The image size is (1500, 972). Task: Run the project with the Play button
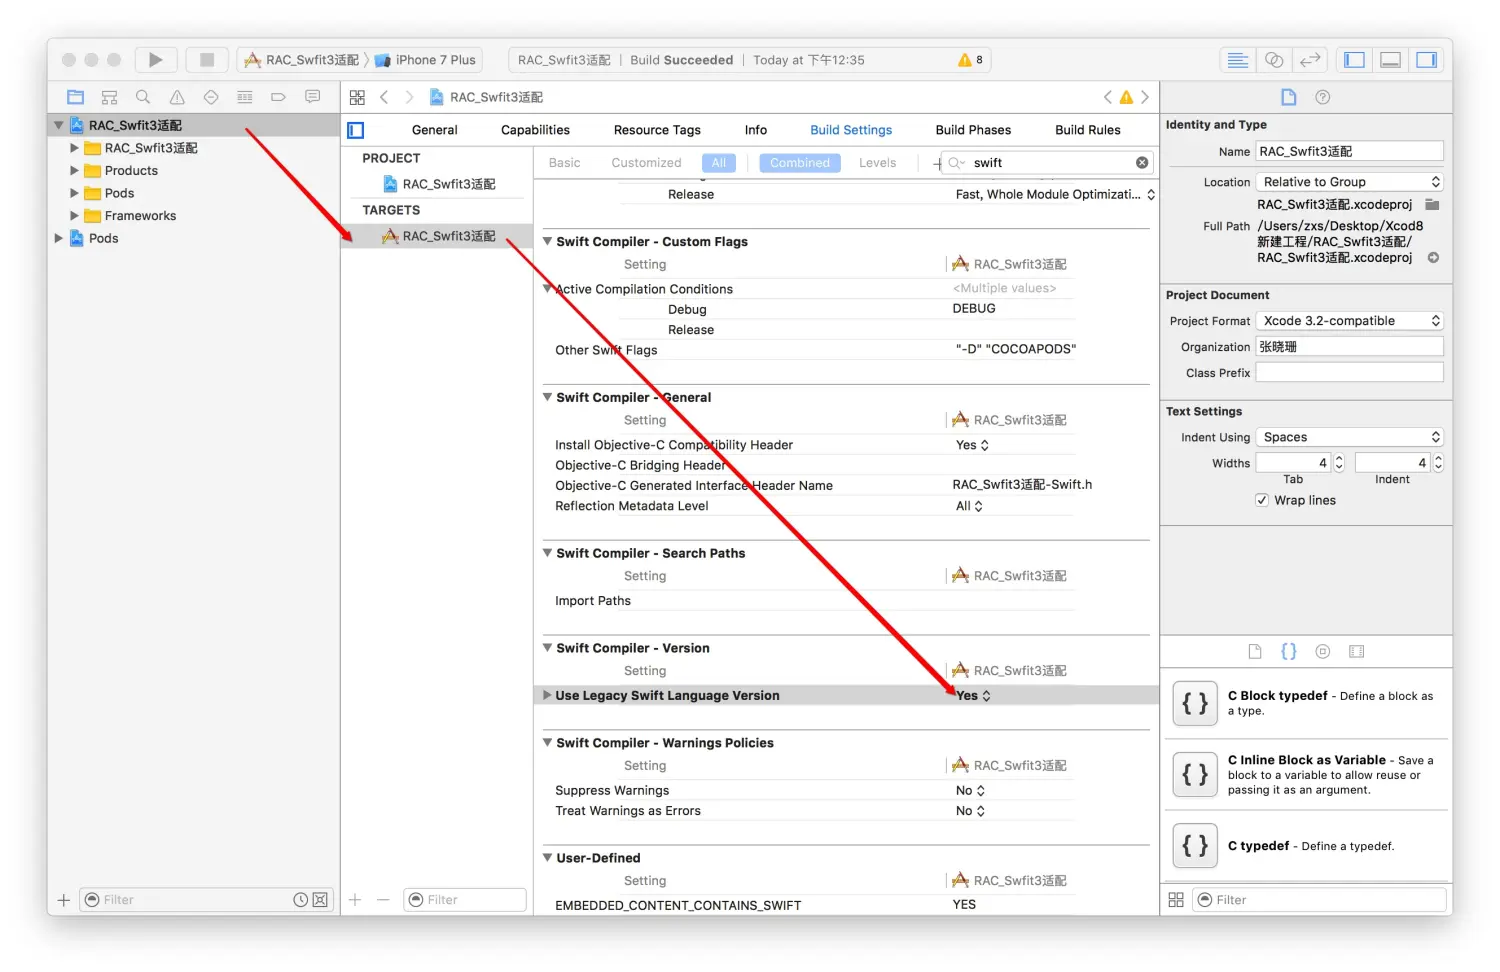tap(155, 60)
